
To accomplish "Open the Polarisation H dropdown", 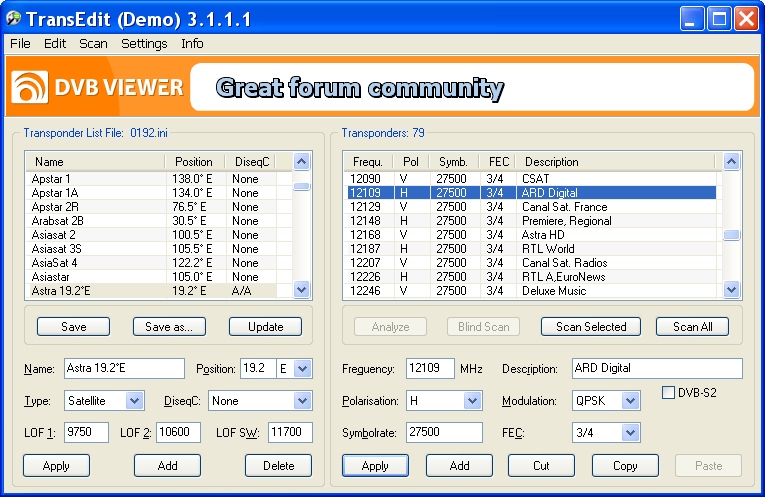I will 472,401.
